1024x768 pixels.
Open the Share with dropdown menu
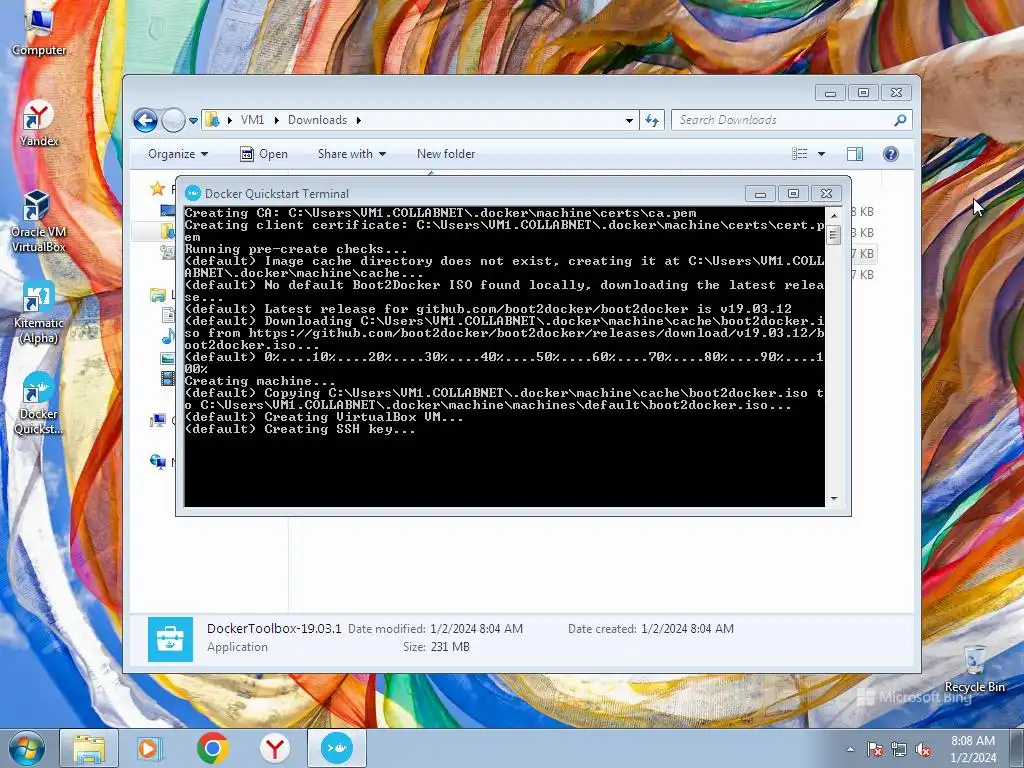point(351,153)
